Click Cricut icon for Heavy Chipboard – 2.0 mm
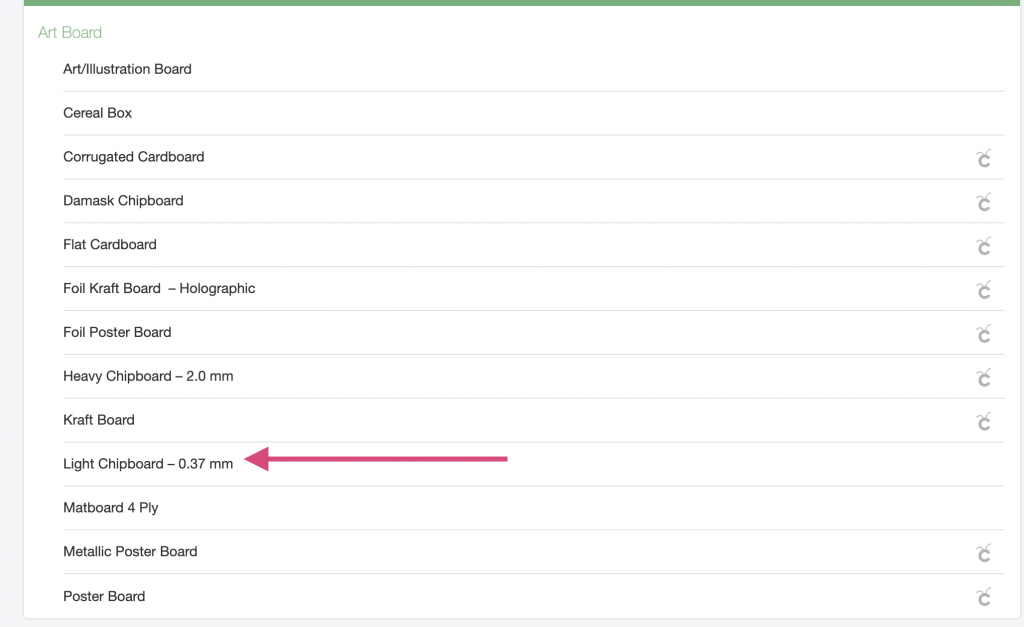Image resolution: width=1024 pixels, height=627 pixels. pos(984,377)
